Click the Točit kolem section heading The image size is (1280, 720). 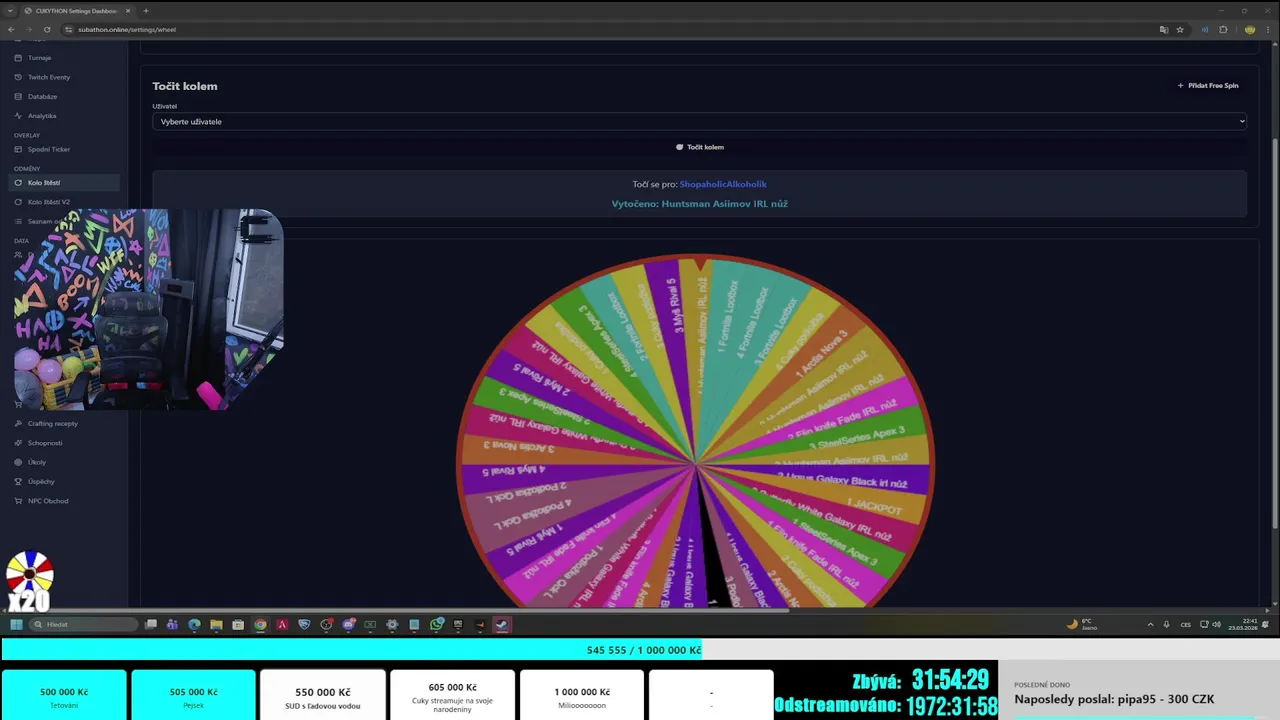tap(185, 86)
